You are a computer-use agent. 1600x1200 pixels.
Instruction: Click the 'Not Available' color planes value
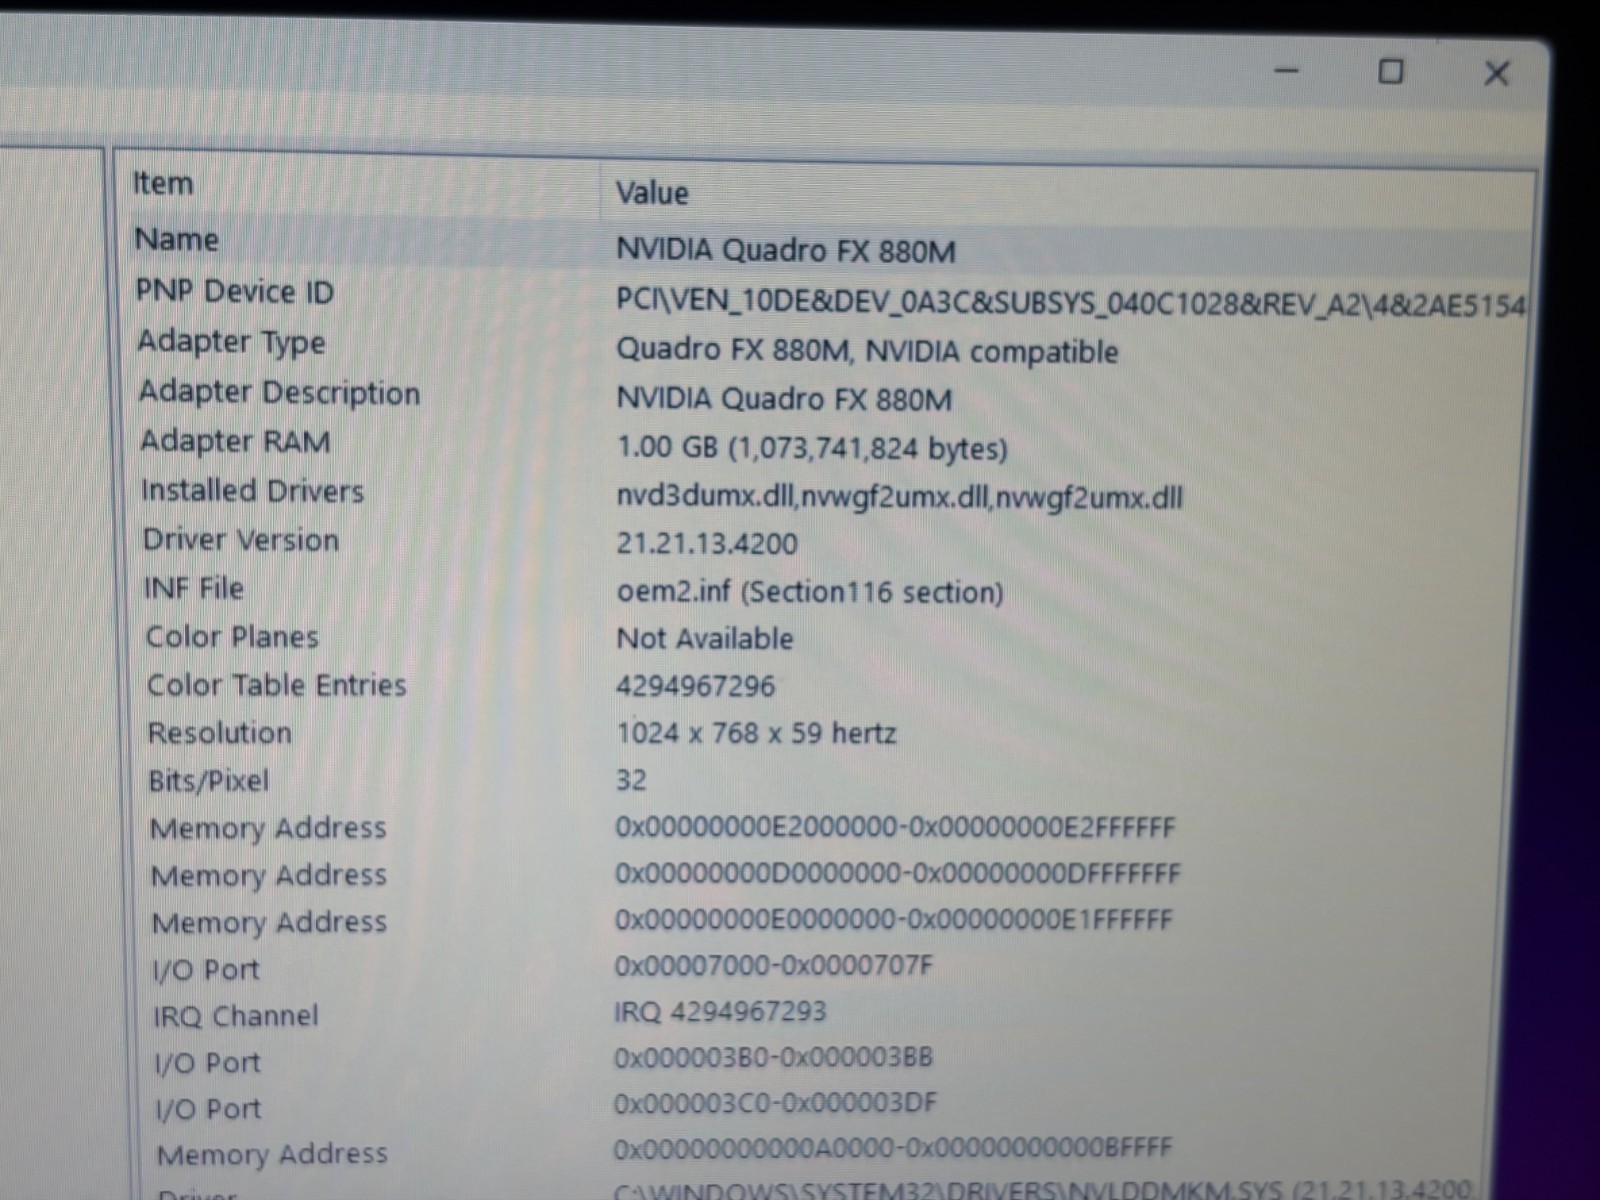click(705, 639)
